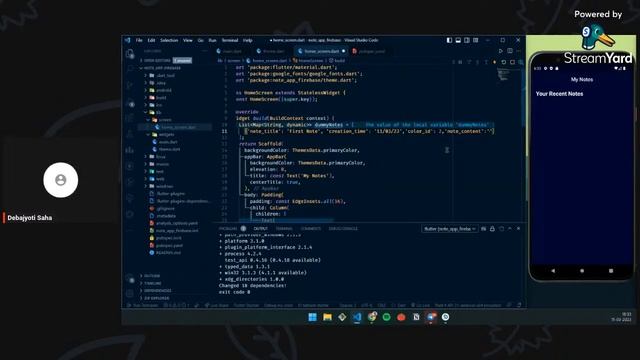The image size is (640, 360).
Task: Tap the emulator Recents navigation button
Action: [611, 271]
